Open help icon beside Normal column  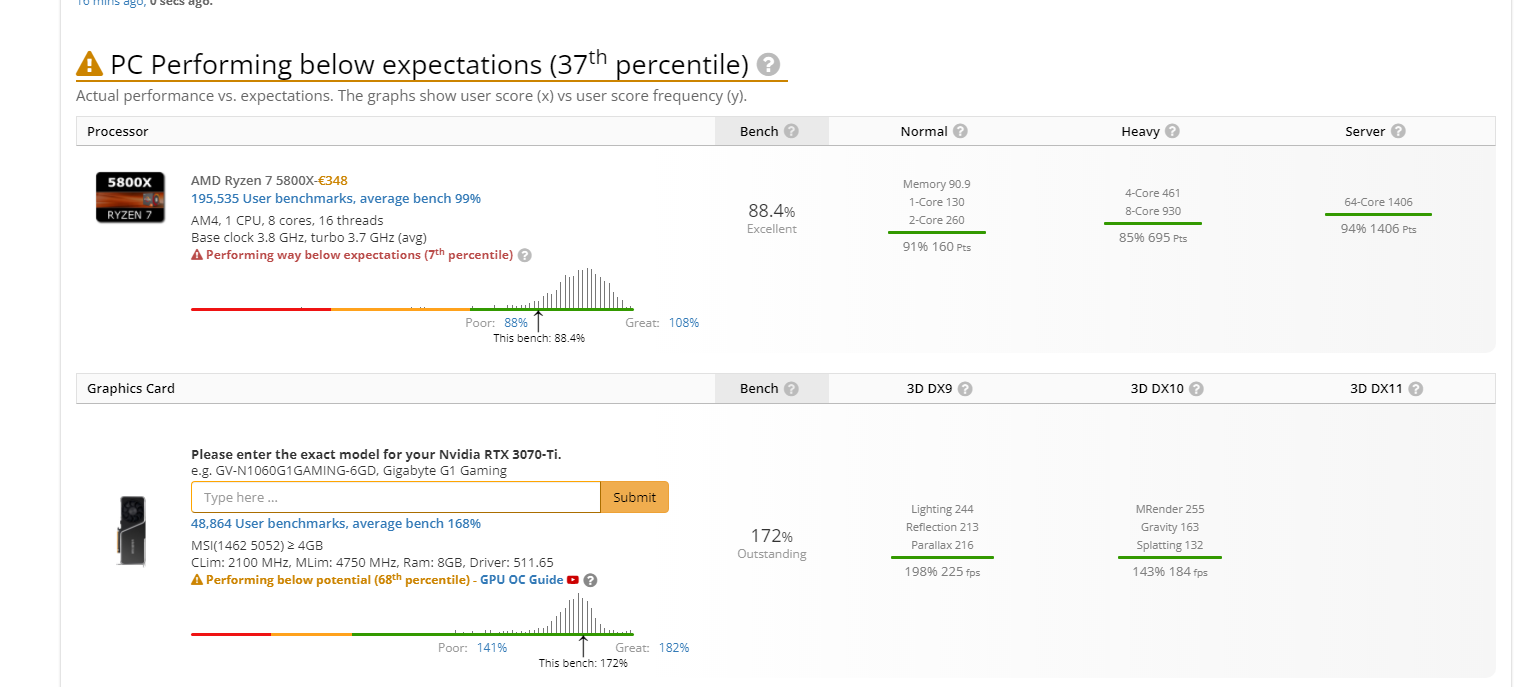960,132
